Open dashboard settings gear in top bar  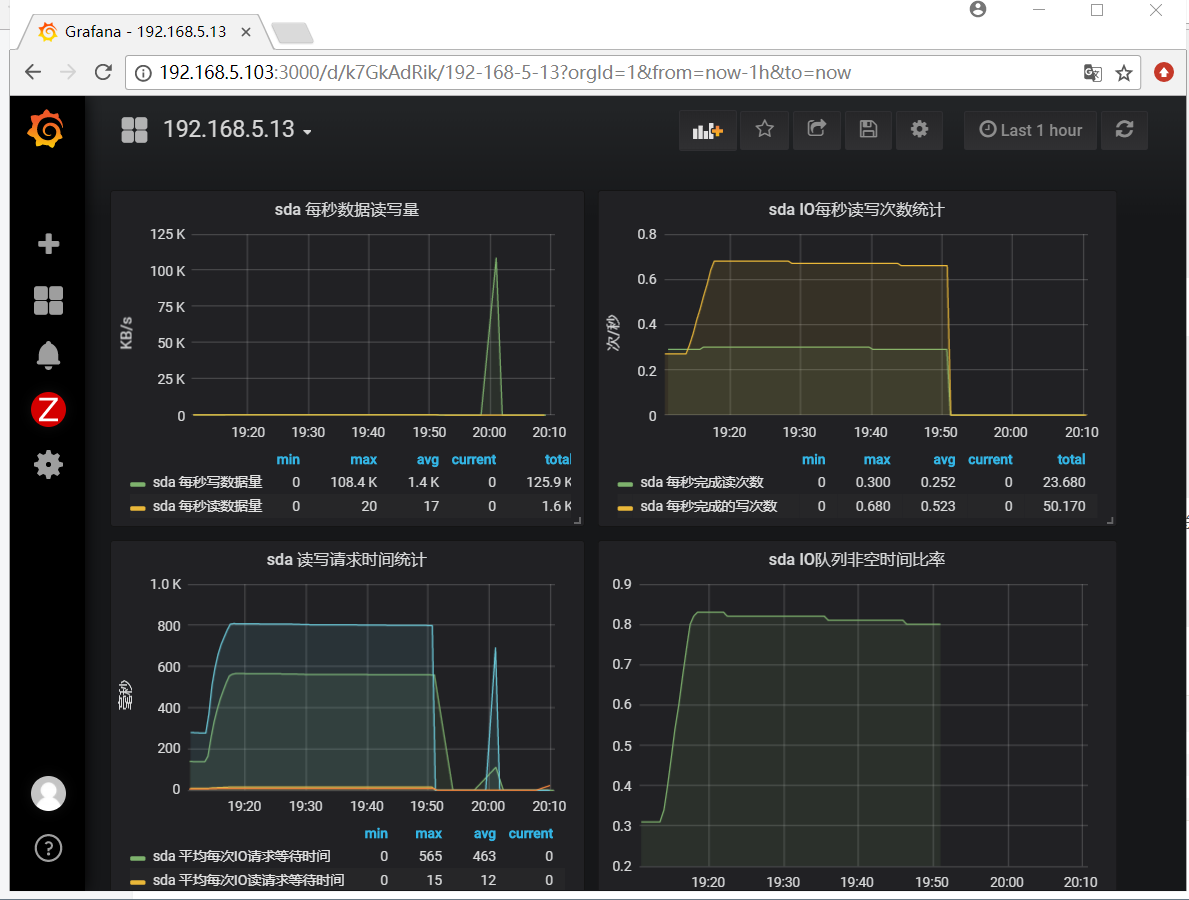tap(919, 130)
